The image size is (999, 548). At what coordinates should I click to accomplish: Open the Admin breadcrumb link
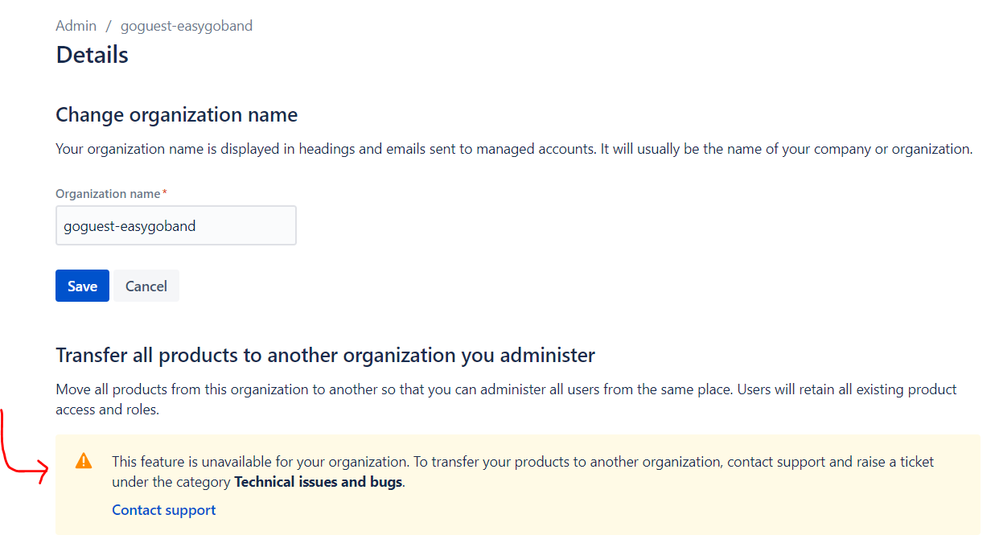point(76,25)
